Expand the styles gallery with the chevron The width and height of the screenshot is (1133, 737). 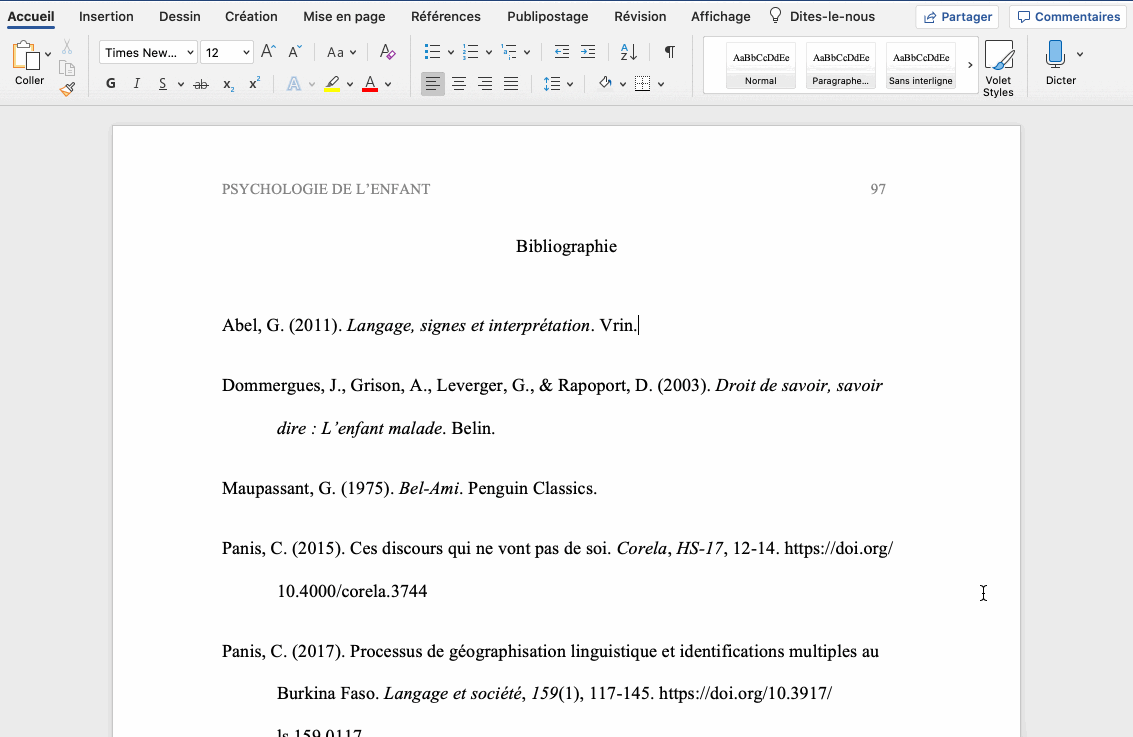tap(969, 65)
